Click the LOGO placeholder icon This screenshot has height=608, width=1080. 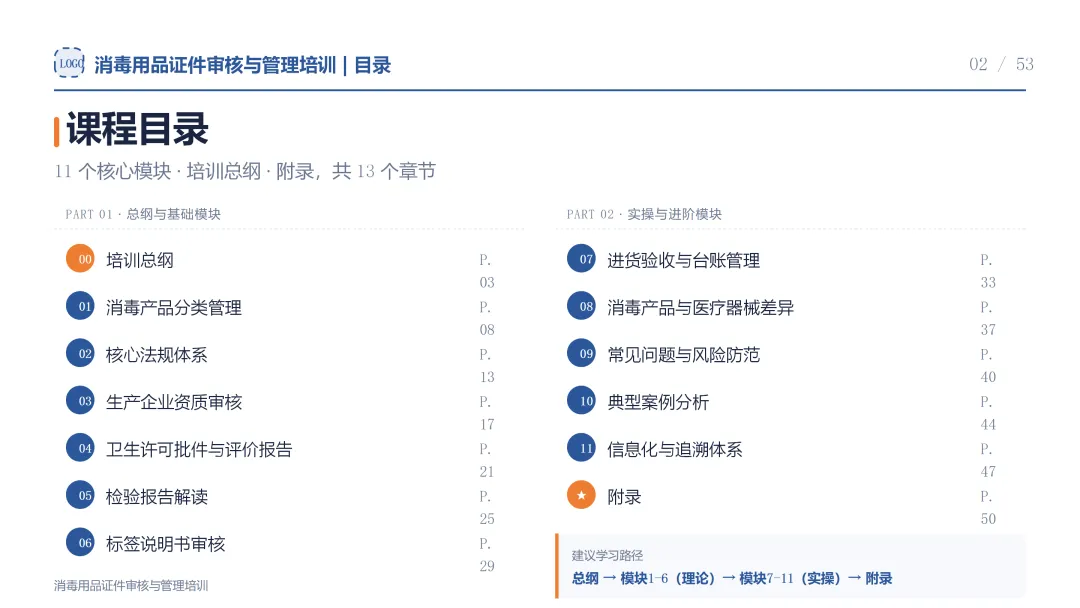point(69,63)
